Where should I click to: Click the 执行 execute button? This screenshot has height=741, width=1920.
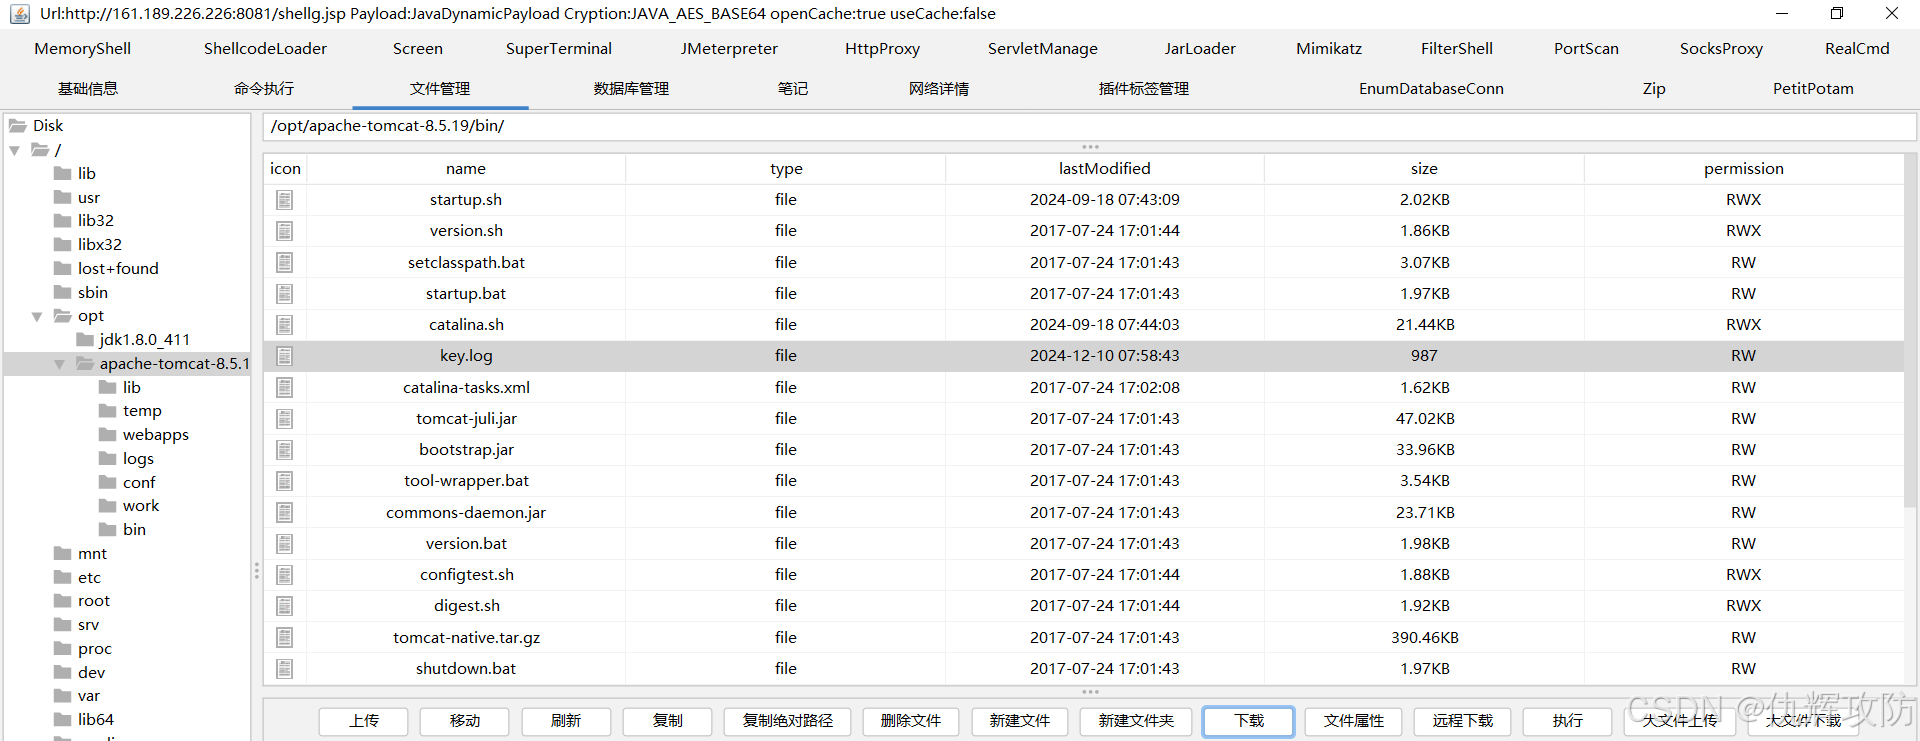(x=1568, y=721)
